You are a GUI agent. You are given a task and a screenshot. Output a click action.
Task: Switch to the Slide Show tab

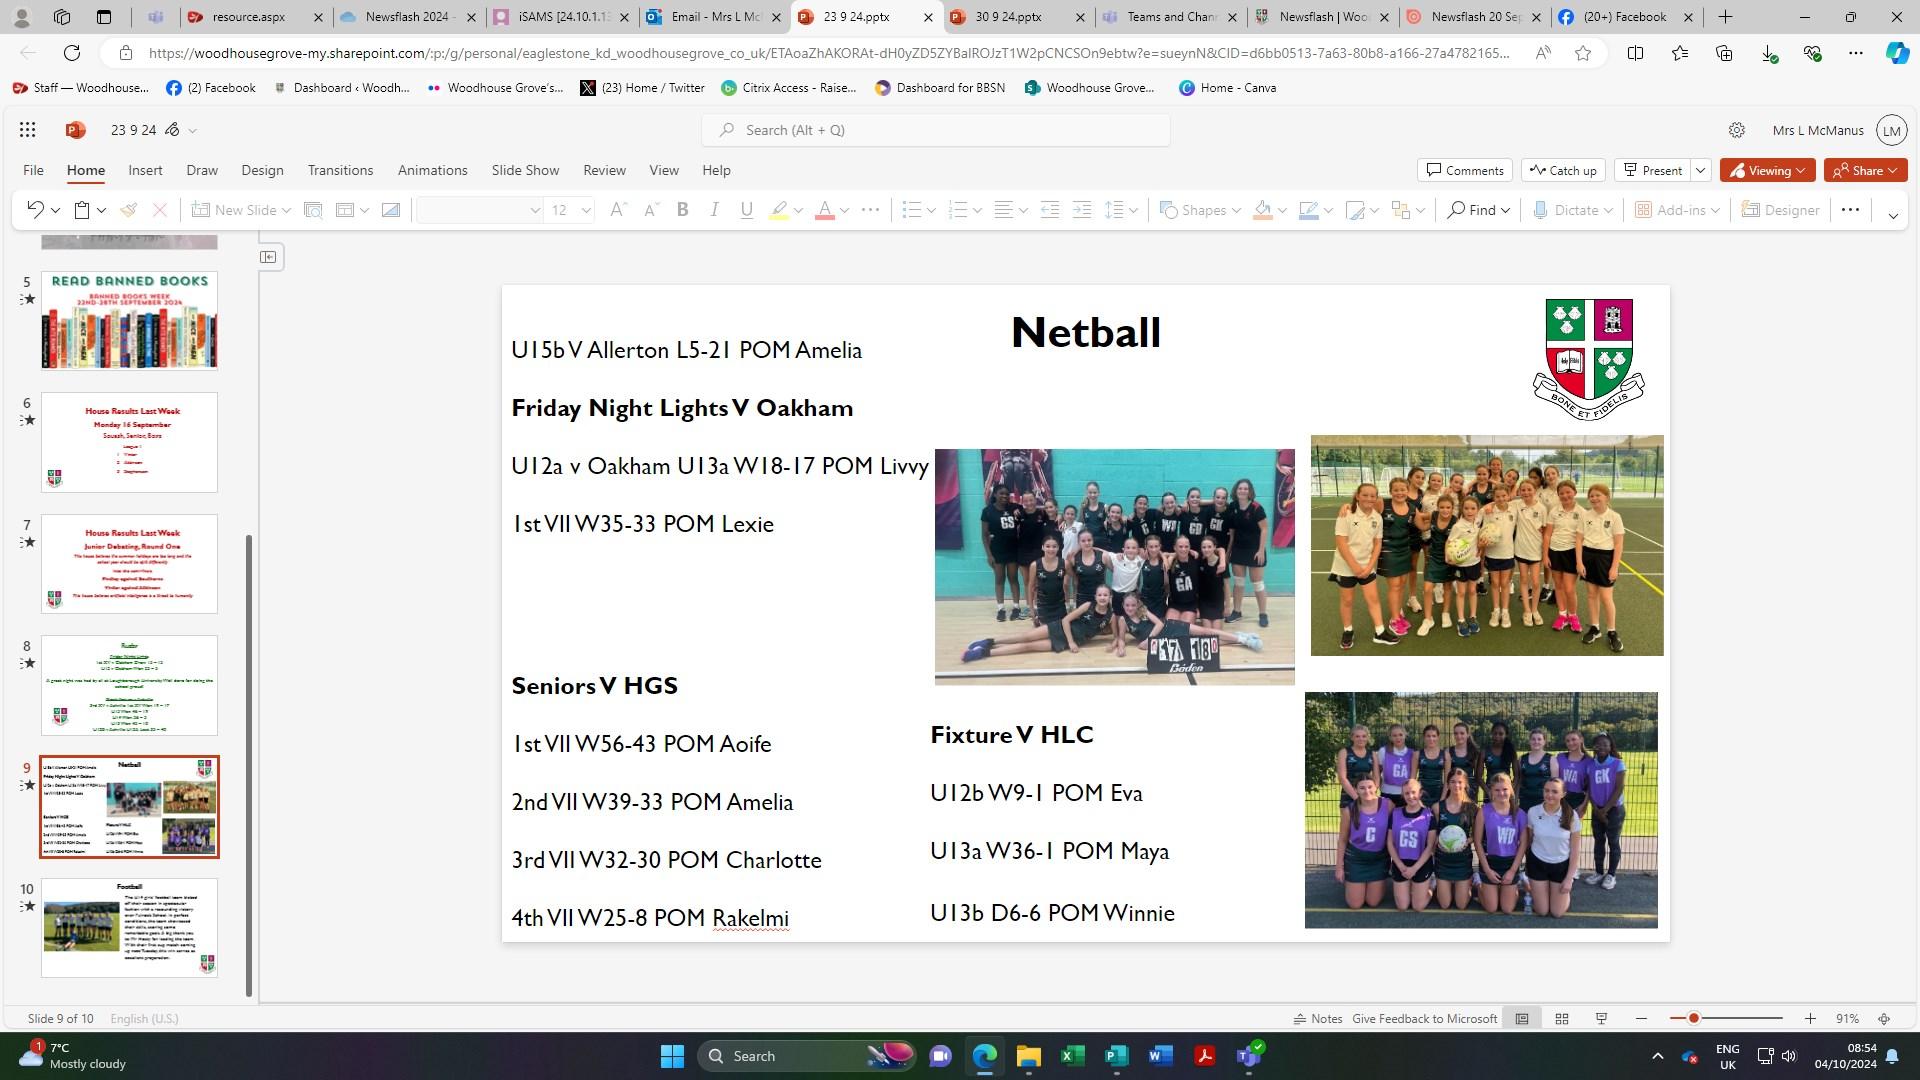(525, 170)
